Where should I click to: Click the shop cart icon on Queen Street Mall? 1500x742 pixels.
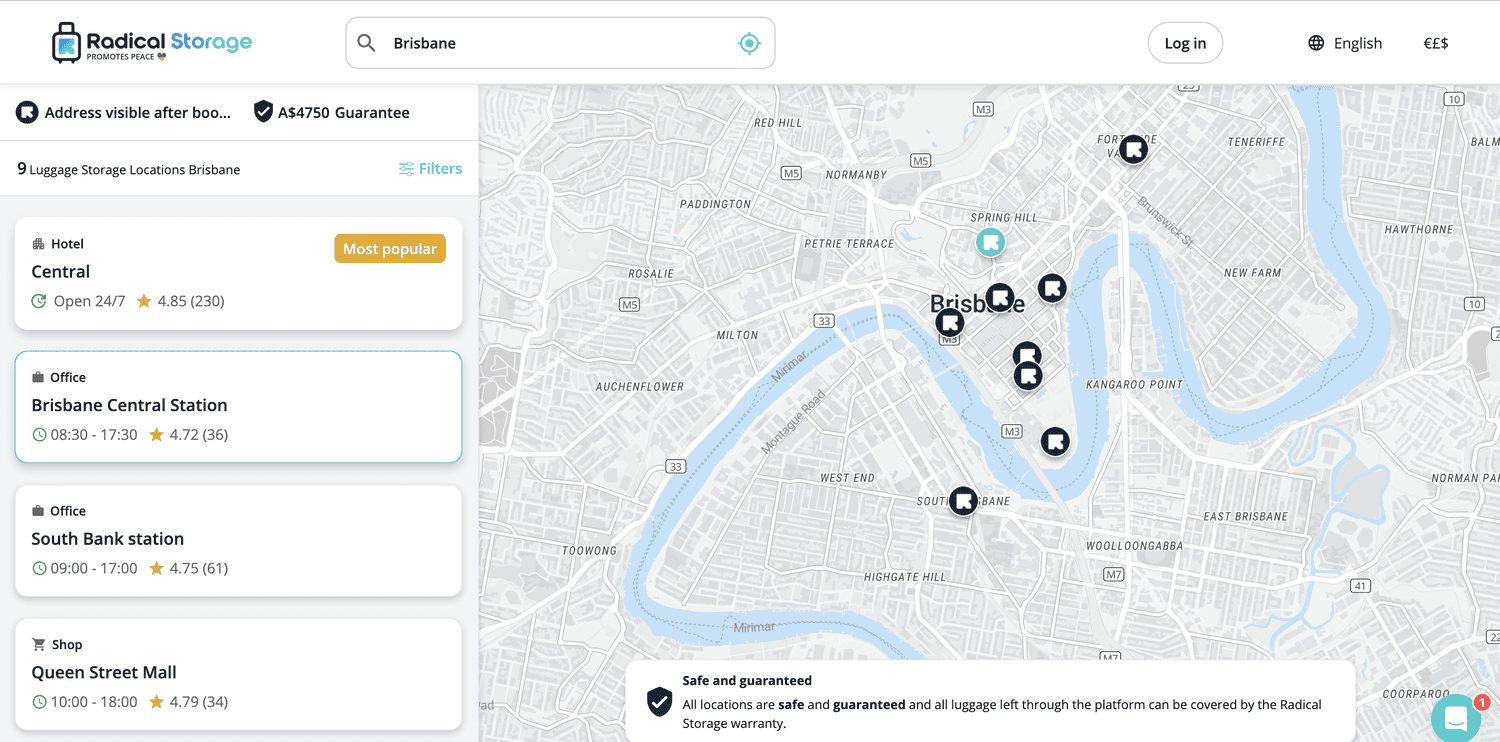pos(38,644)
